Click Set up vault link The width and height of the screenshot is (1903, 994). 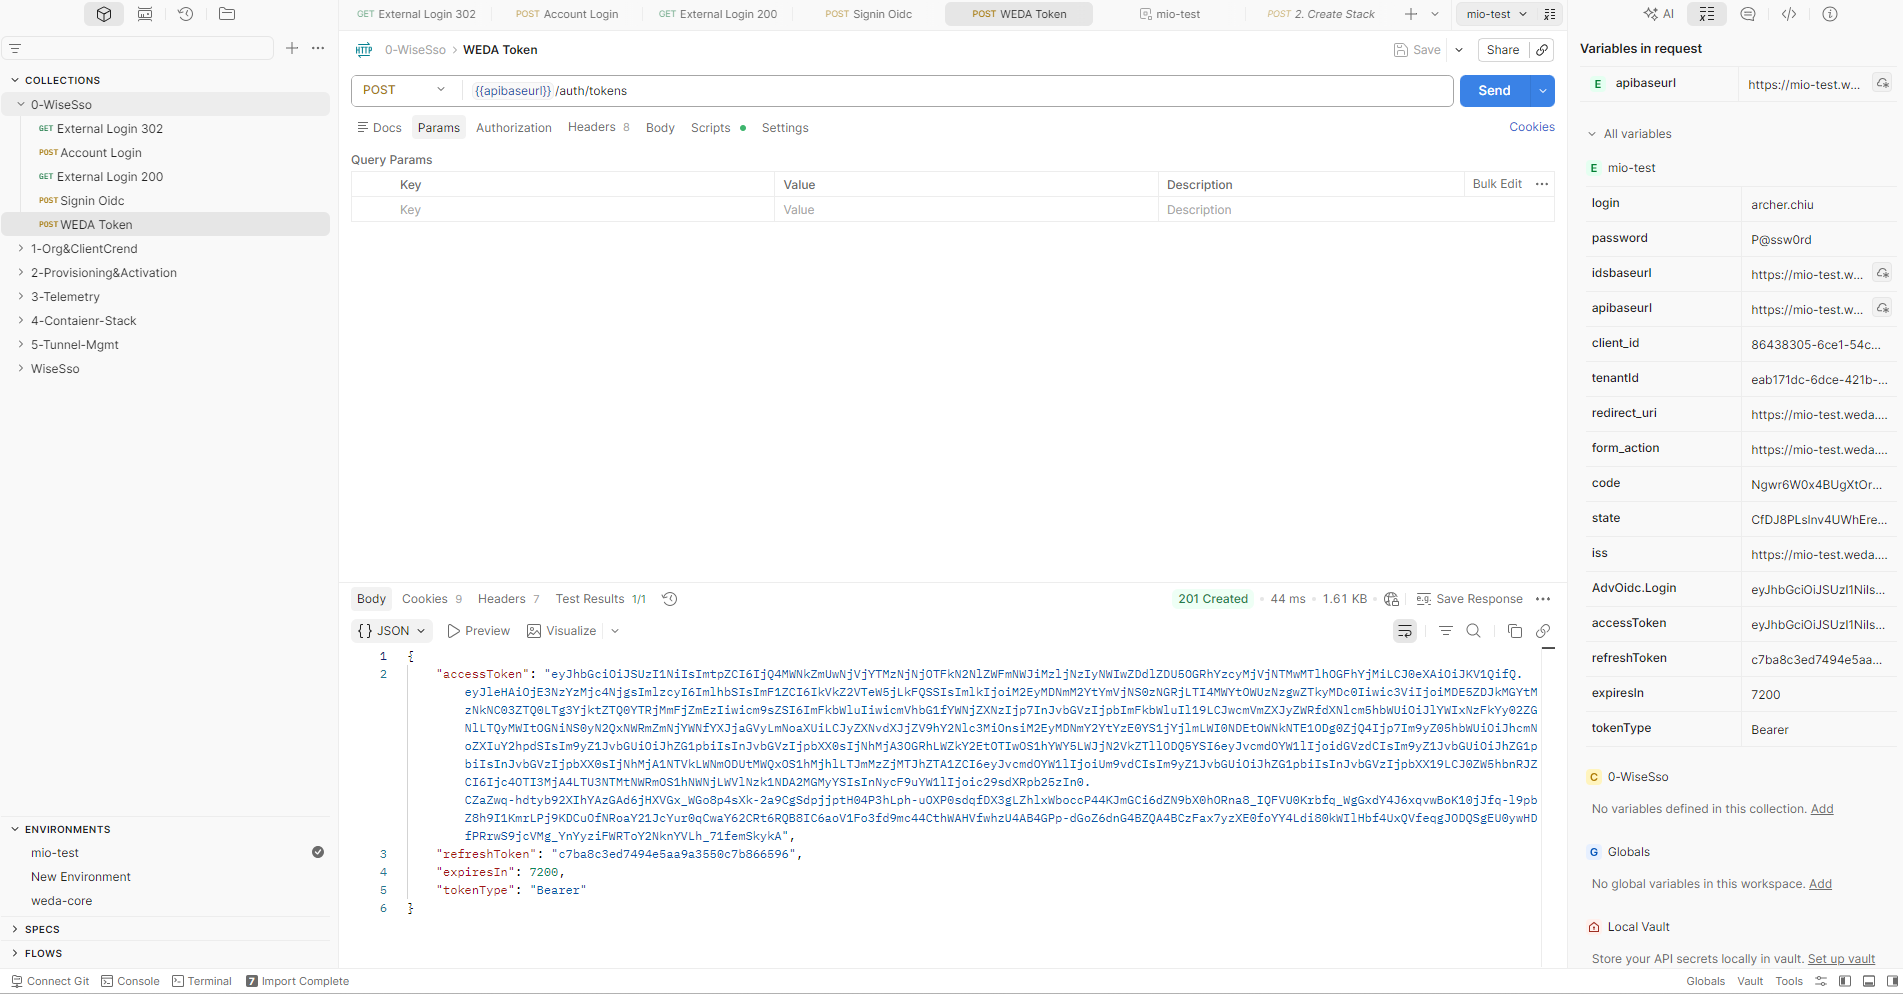pyautogui.click(x=1841, y=959)
